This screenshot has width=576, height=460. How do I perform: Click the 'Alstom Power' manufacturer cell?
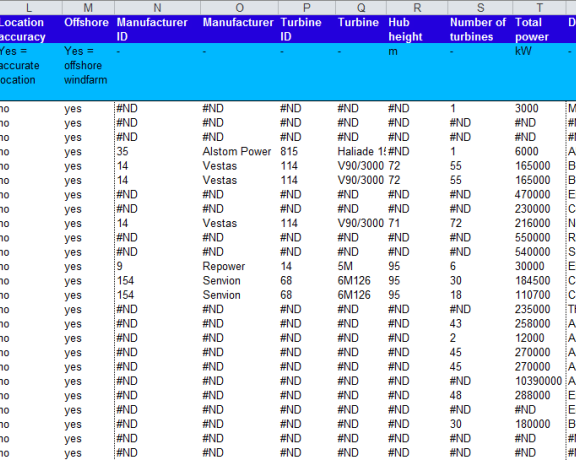pos(240,151)
